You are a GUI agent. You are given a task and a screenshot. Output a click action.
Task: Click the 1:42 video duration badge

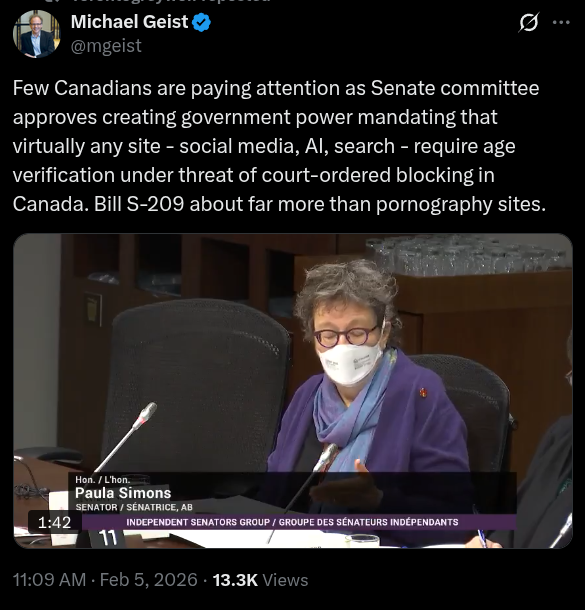(54, 522)
